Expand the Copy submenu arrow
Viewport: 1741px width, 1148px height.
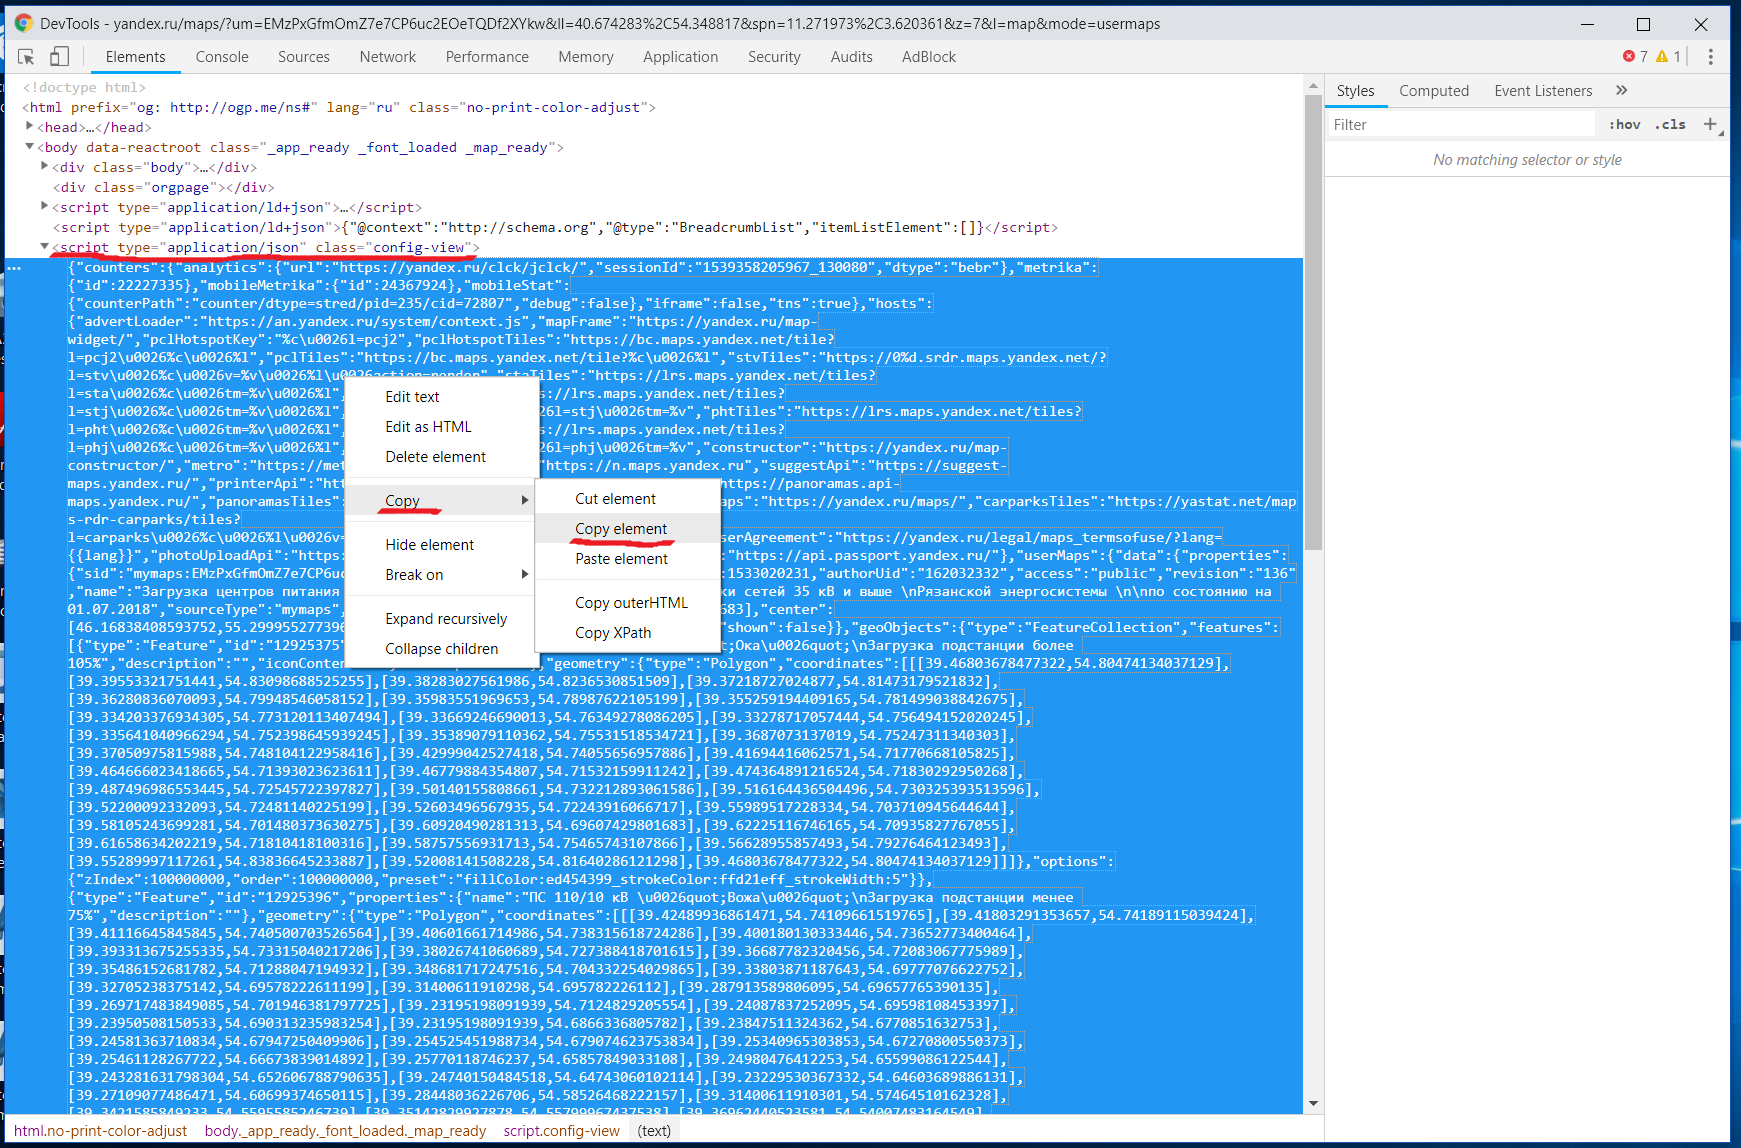tap(525, 500)
